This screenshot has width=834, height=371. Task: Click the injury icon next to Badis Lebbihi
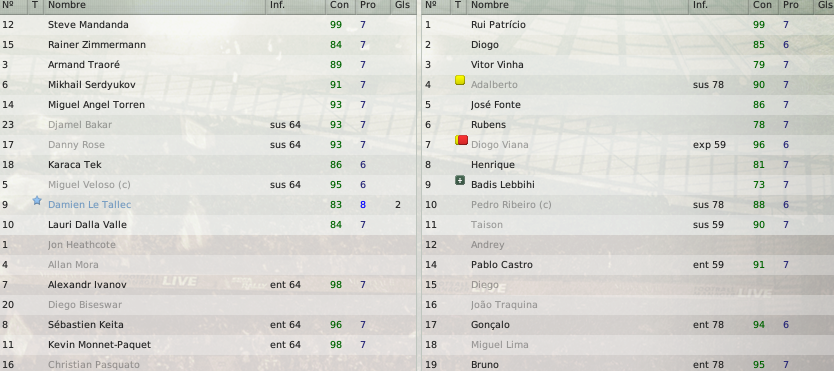(460, 181)
